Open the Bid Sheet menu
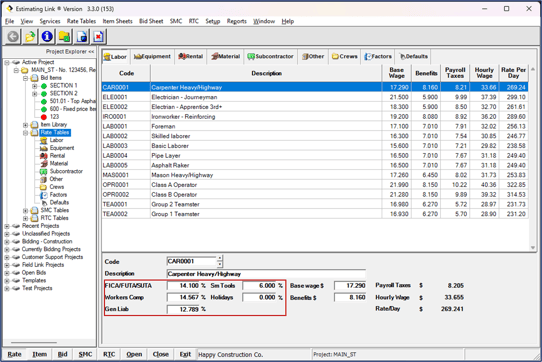The height and width of the screenshot is (362, 542). point(151,21)
